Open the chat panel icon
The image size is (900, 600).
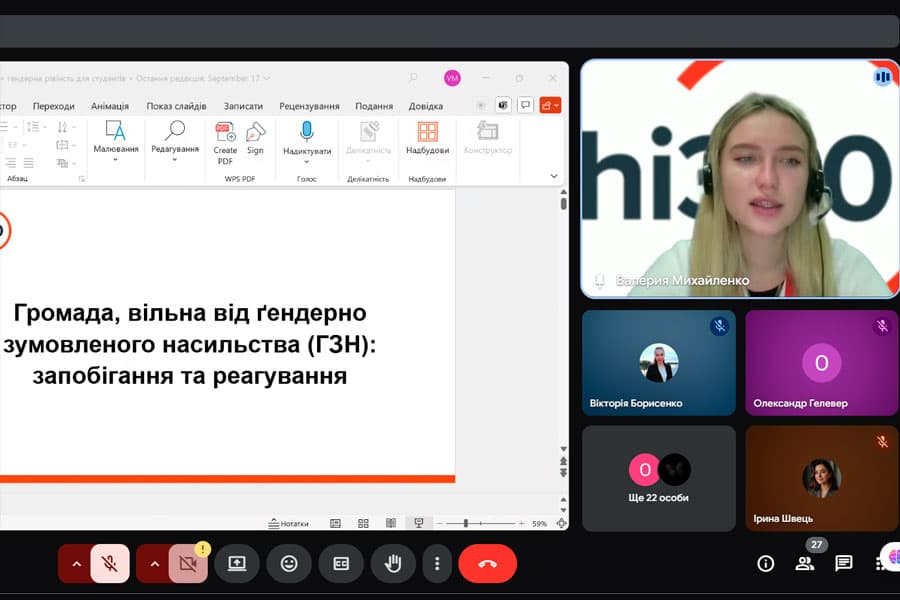pos(843,563)
